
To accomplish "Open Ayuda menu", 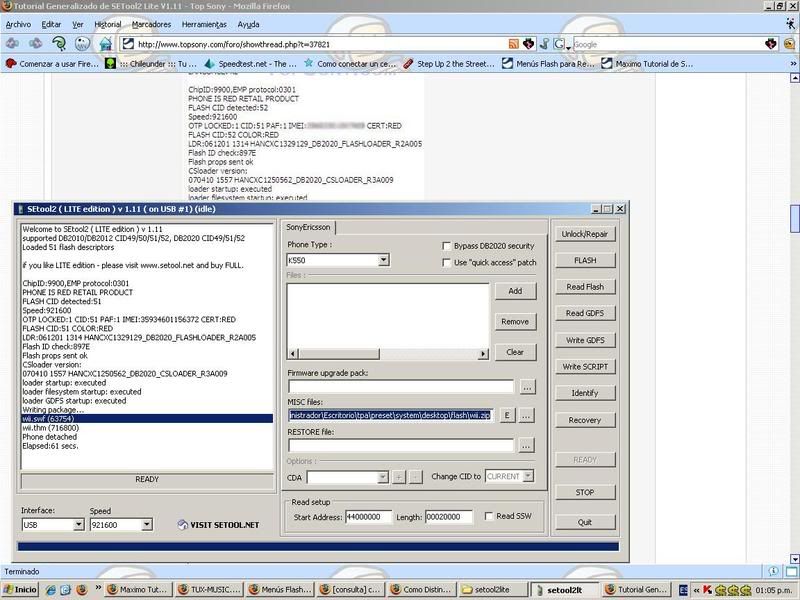I will (x=248, y=24).
